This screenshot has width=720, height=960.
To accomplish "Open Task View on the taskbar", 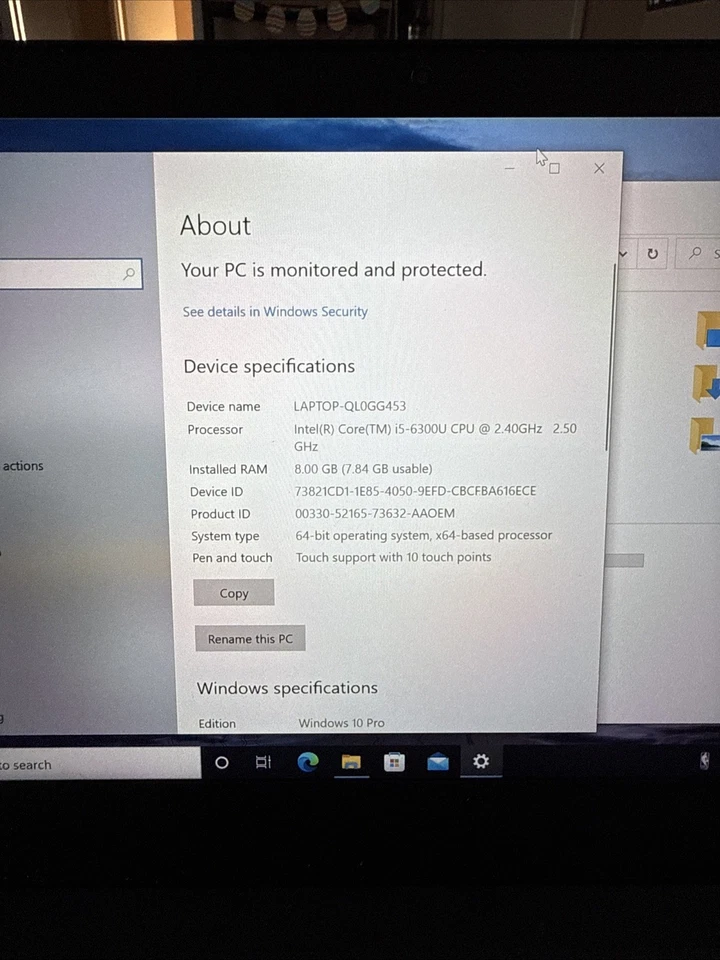I will (x=263, y=762).
